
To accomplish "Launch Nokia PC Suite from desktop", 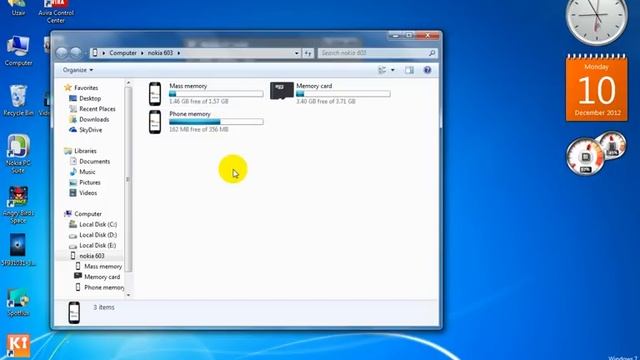I will click(18, 154).
